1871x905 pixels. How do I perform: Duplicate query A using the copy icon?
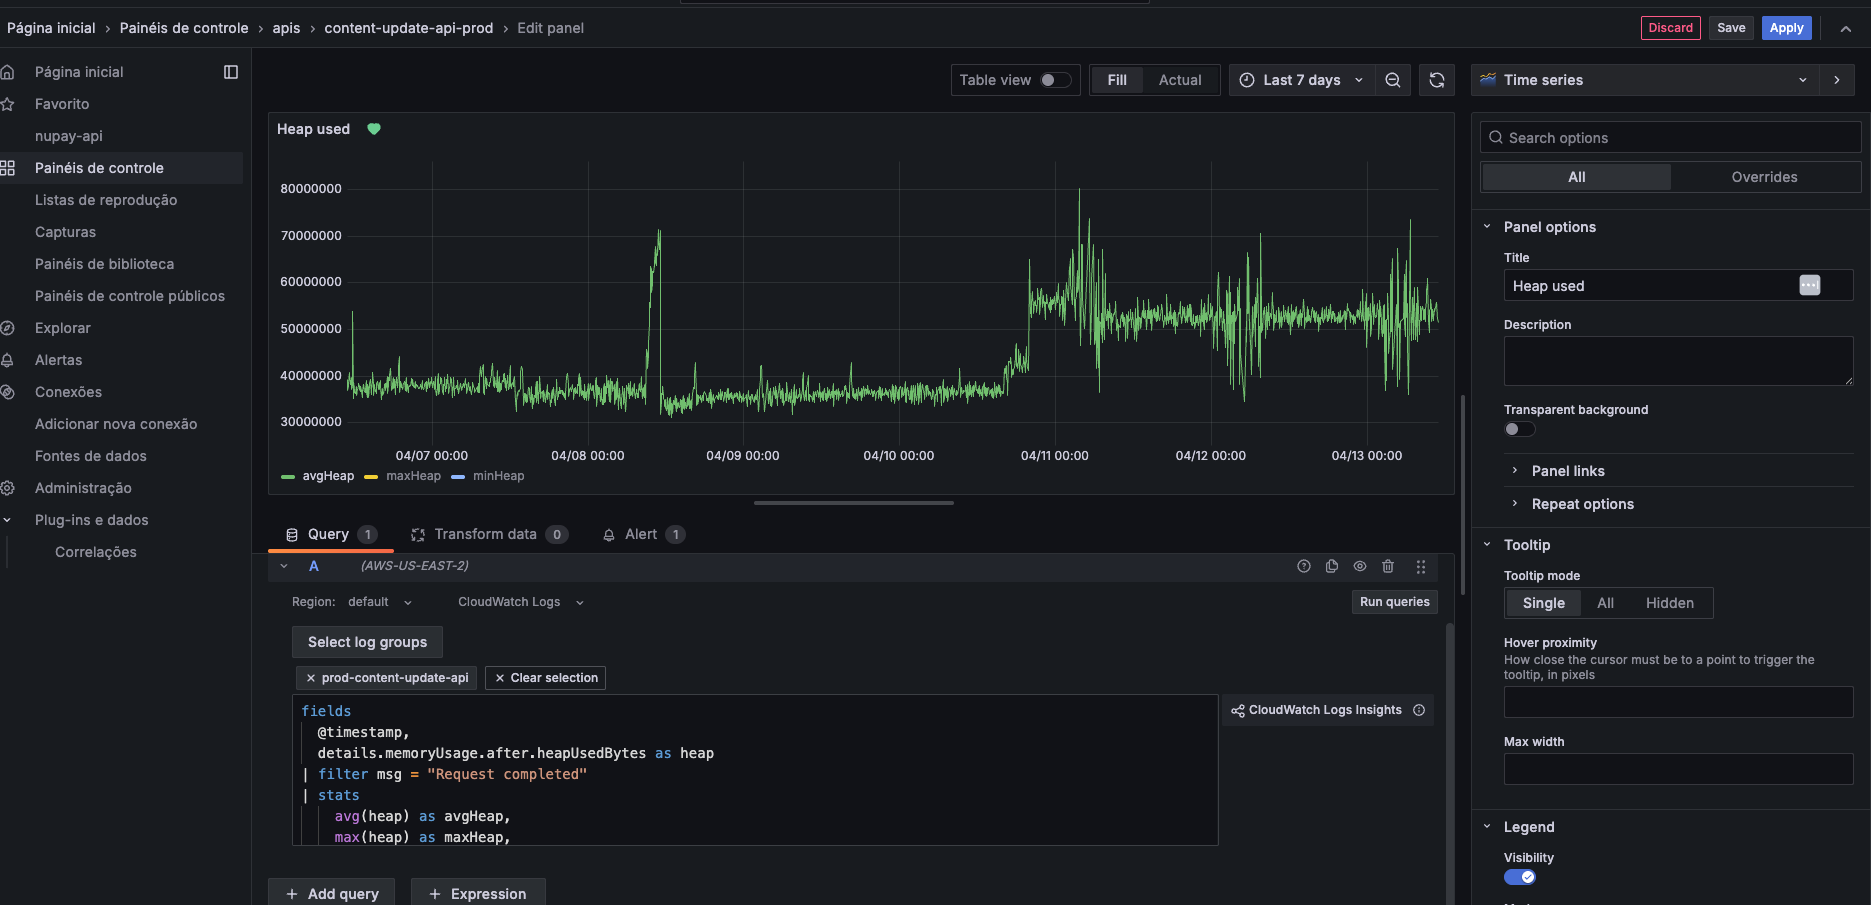coord(1332,566)
